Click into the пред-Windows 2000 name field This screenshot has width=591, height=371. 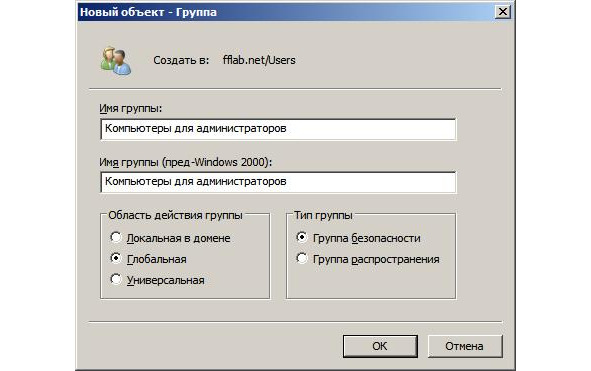tap(278, 182)
